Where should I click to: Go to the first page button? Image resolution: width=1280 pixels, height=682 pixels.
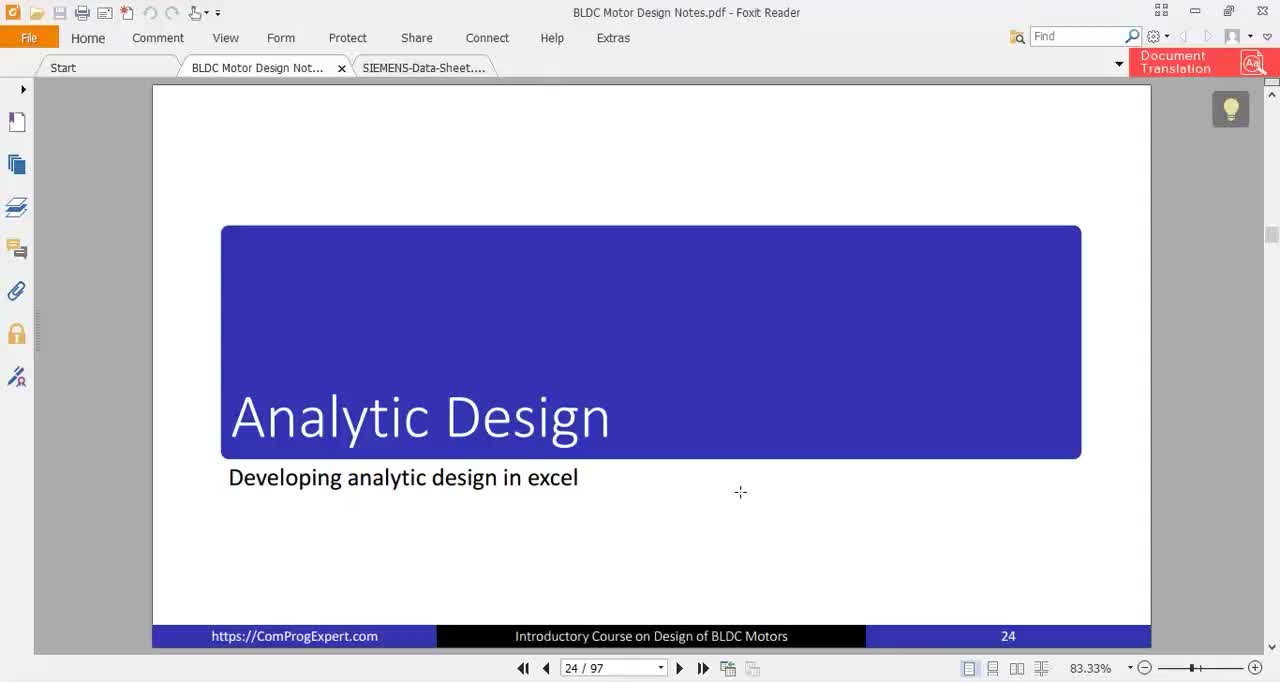[x=523, y=668]
